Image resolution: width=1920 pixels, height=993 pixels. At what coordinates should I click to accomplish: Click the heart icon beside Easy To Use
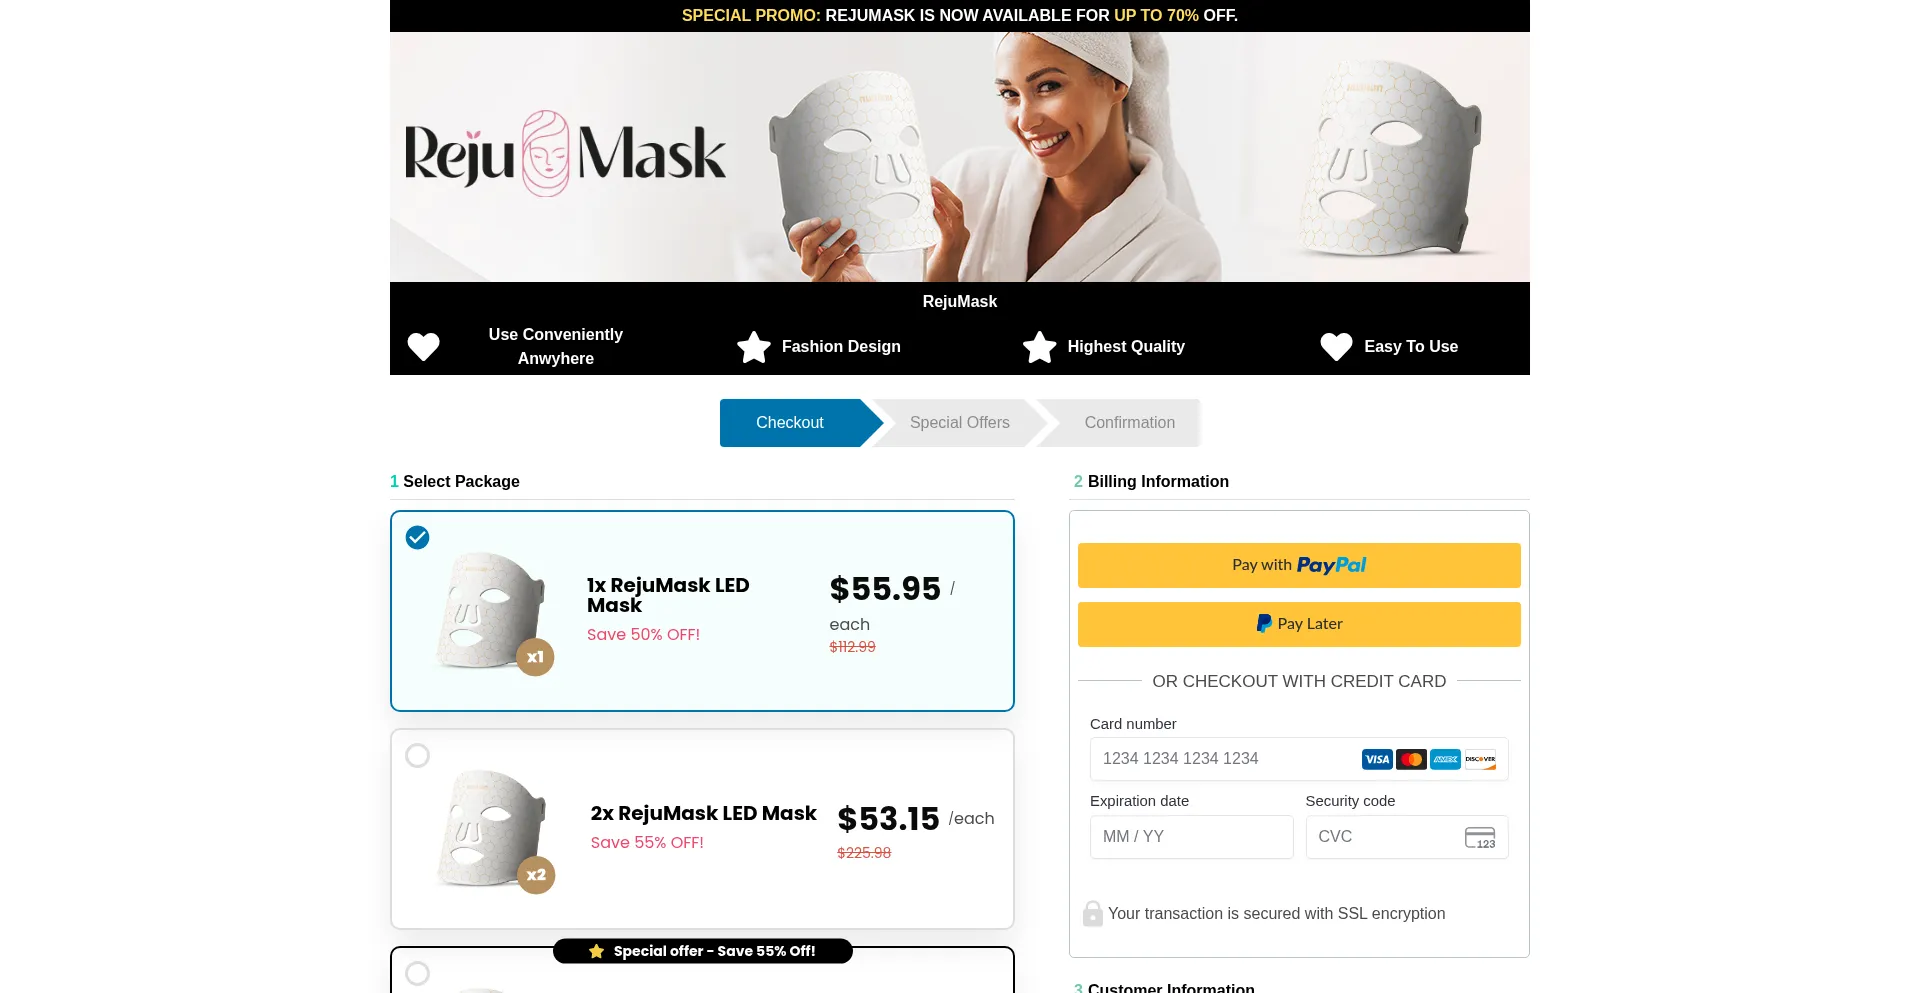[1336, 347]
